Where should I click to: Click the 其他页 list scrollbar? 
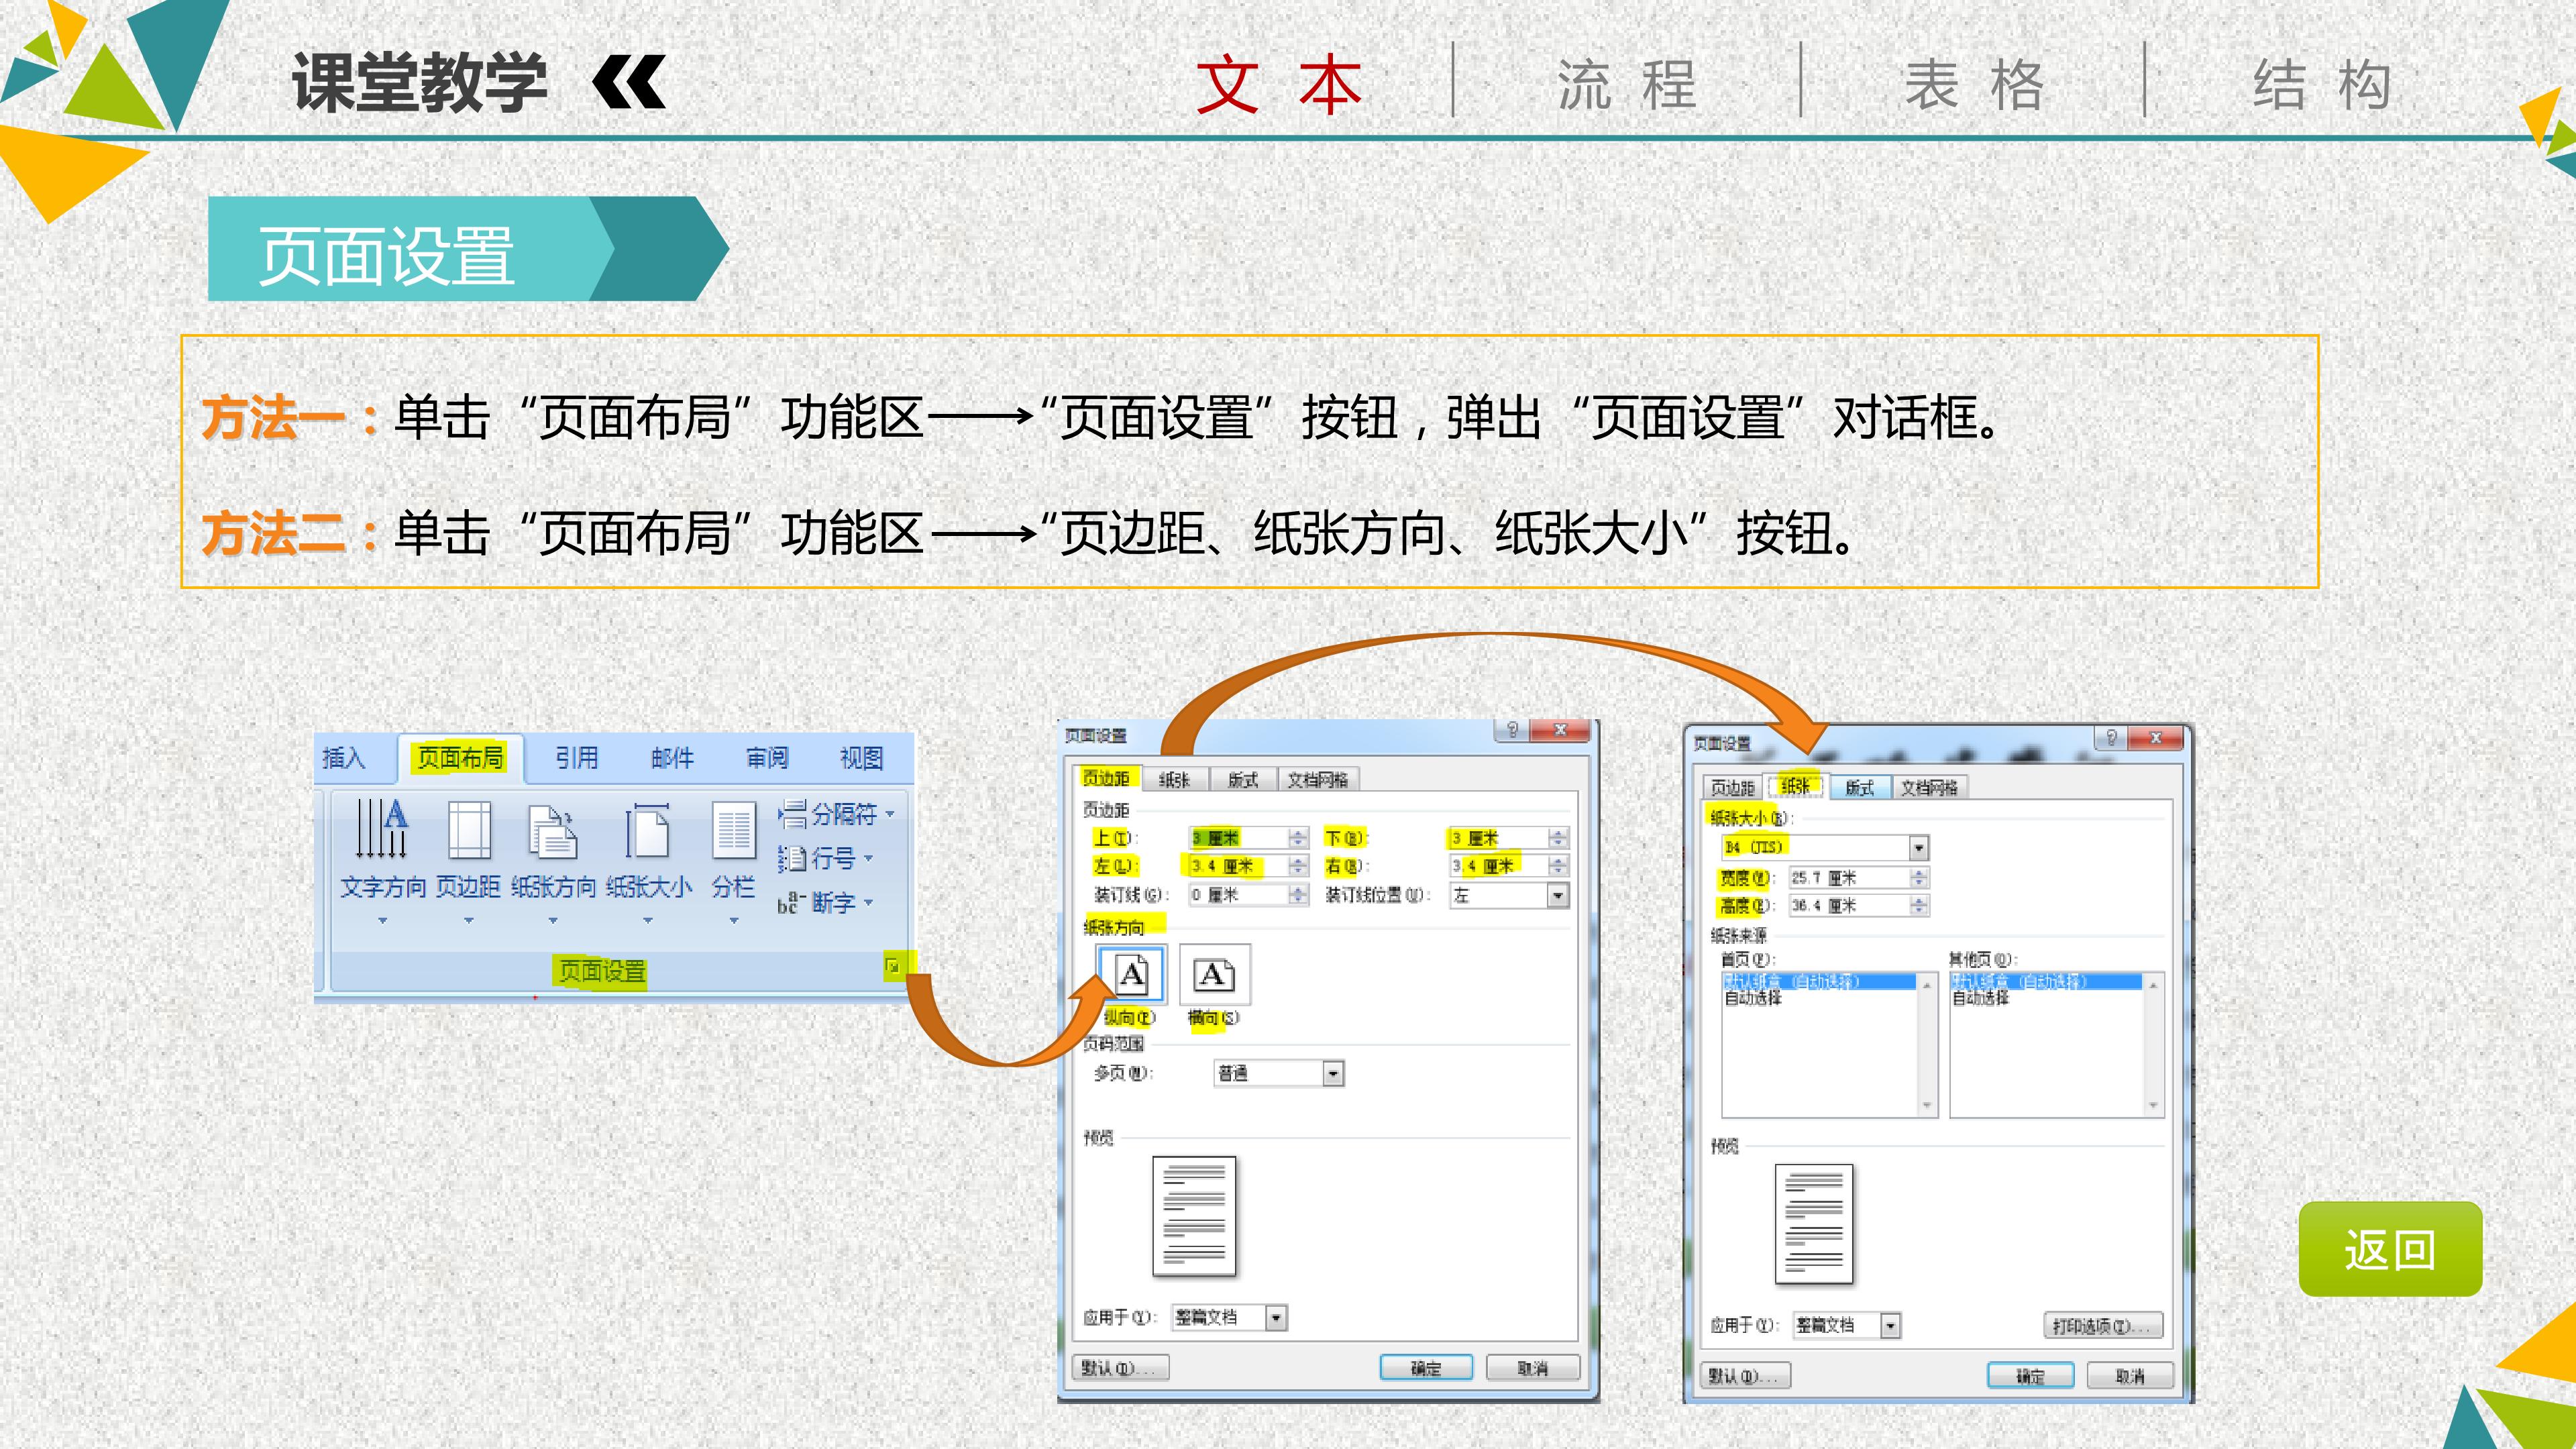coord(2154,1045)
